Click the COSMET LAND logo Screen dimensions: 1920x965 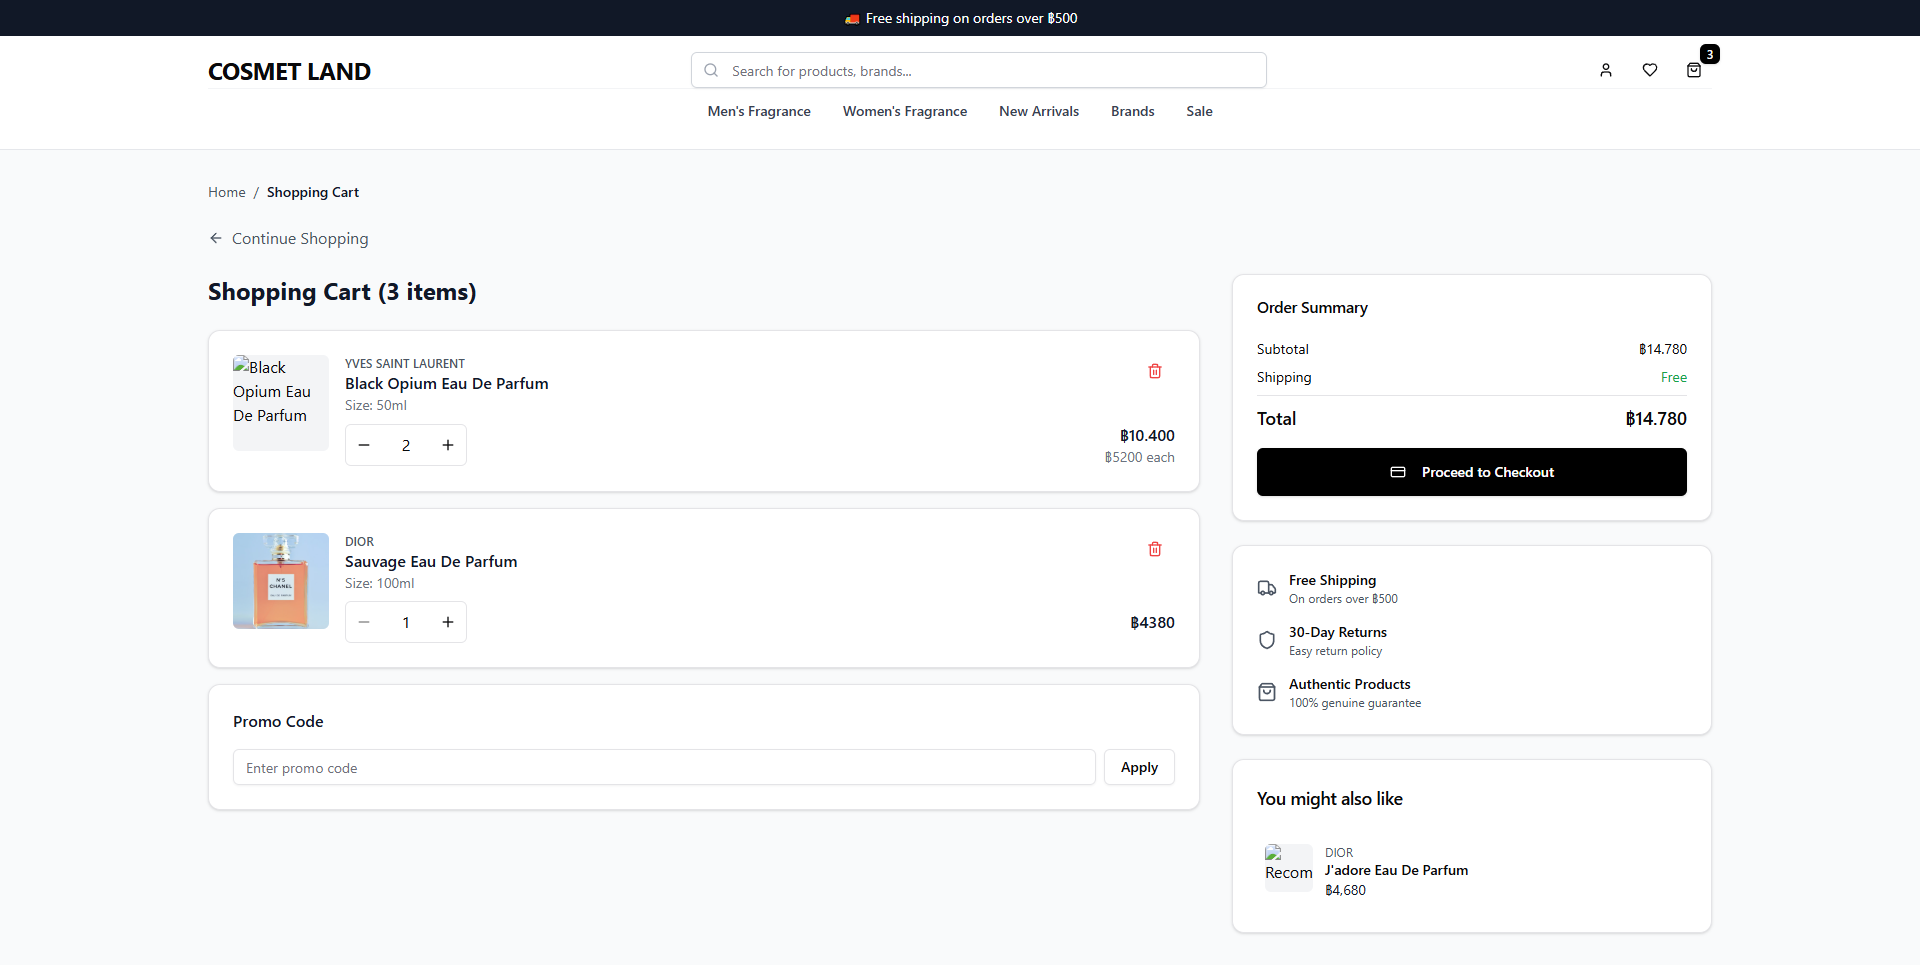[289, 72]
